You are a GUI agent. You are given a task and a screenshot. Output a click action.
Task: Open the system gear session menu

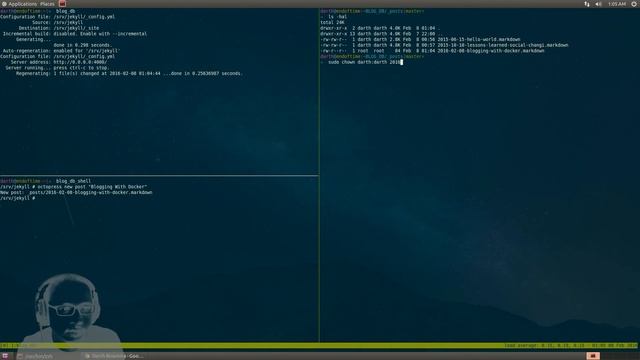tap(634, 4)
